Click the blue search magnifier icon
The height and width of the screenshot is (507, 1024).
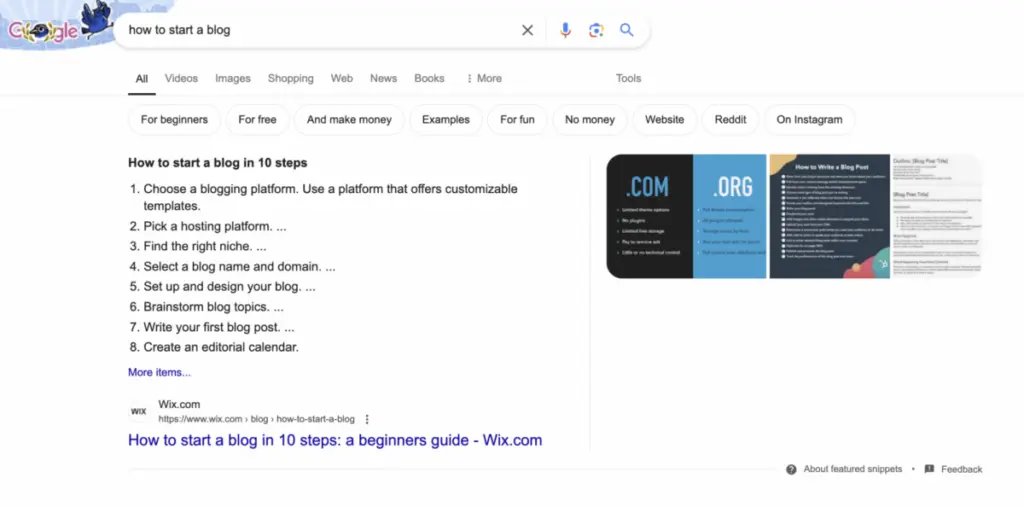coord(627,30)
